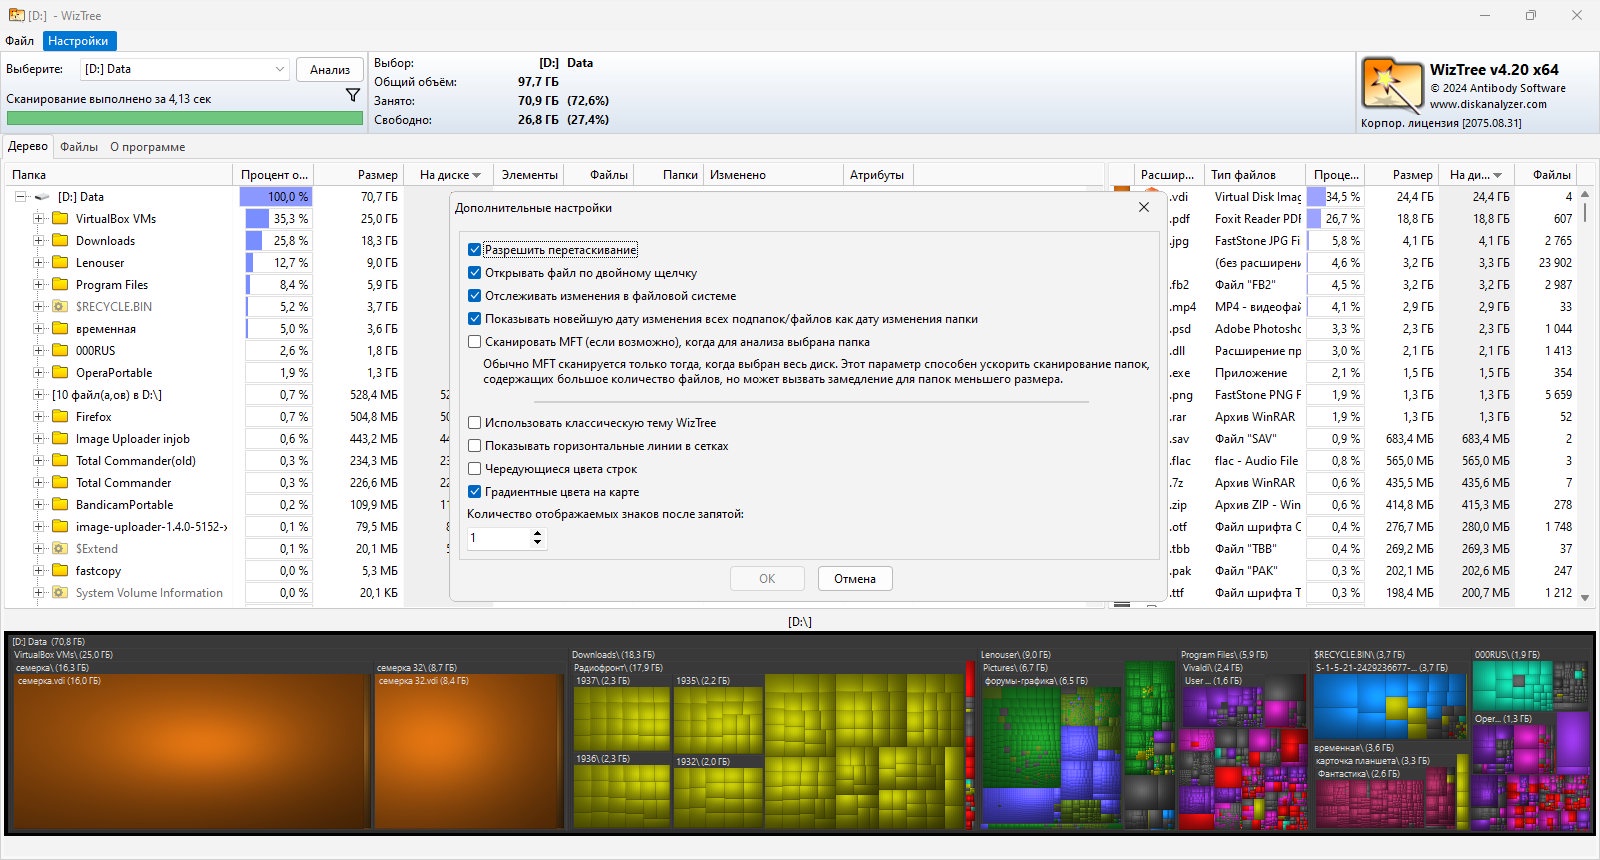Expand the Firefox tree node
Viewport: 1600px width, 860px height.
tap(38, 416)
